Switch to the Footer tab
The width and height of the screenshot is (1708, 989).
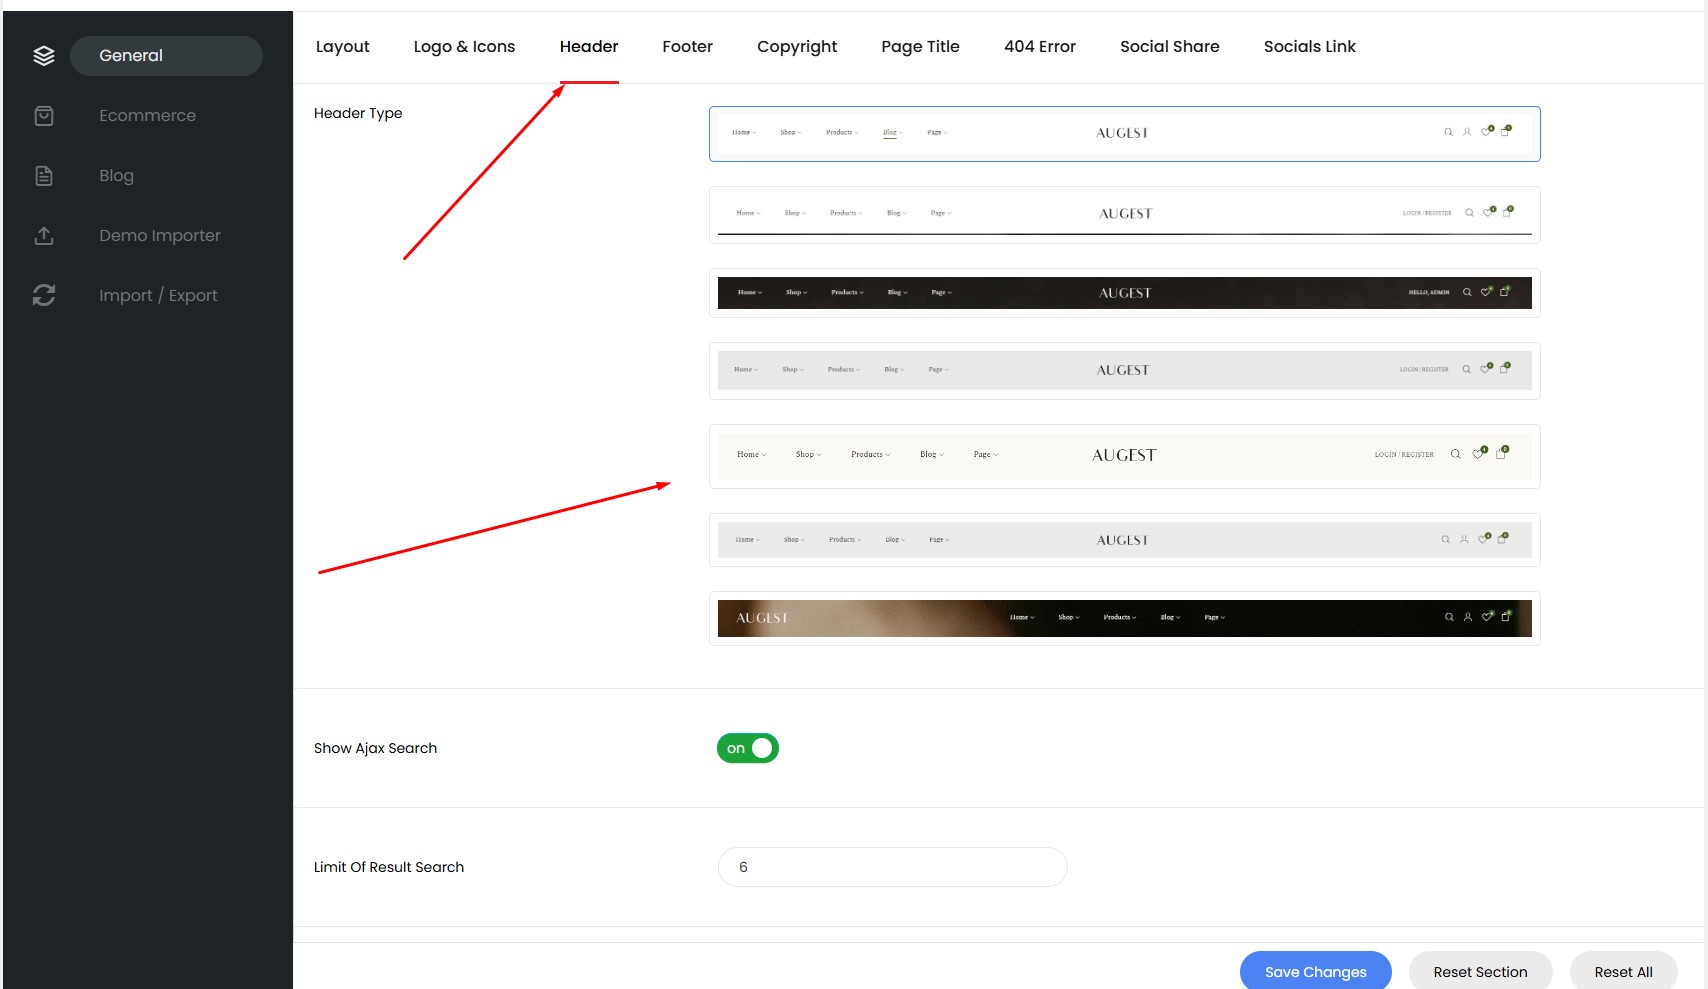687,47
